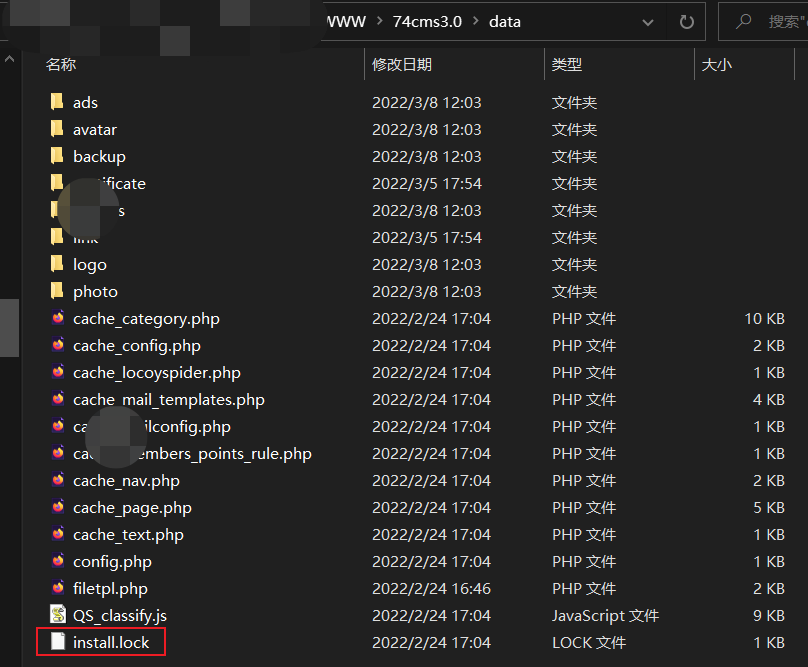Image resolution: width=808 pixels, height=667 pixels.
Task: Open the address bar history dropdown arrow
Action: pyautogui.click(x=648, y=21)
